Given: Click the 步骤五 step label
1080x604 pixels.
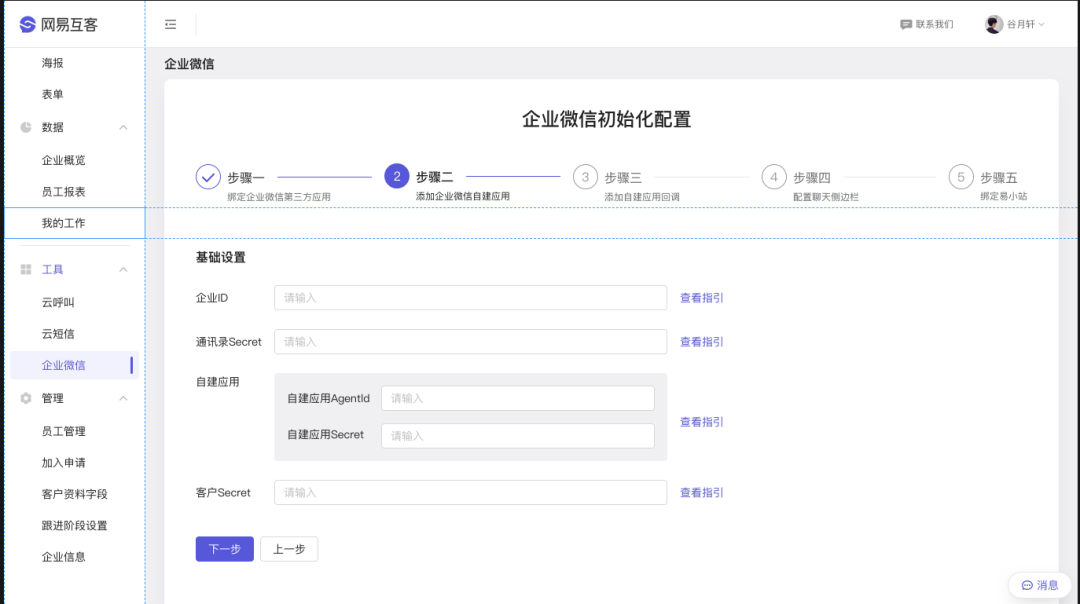Looking at the screenshot, I should click(999, 178).
